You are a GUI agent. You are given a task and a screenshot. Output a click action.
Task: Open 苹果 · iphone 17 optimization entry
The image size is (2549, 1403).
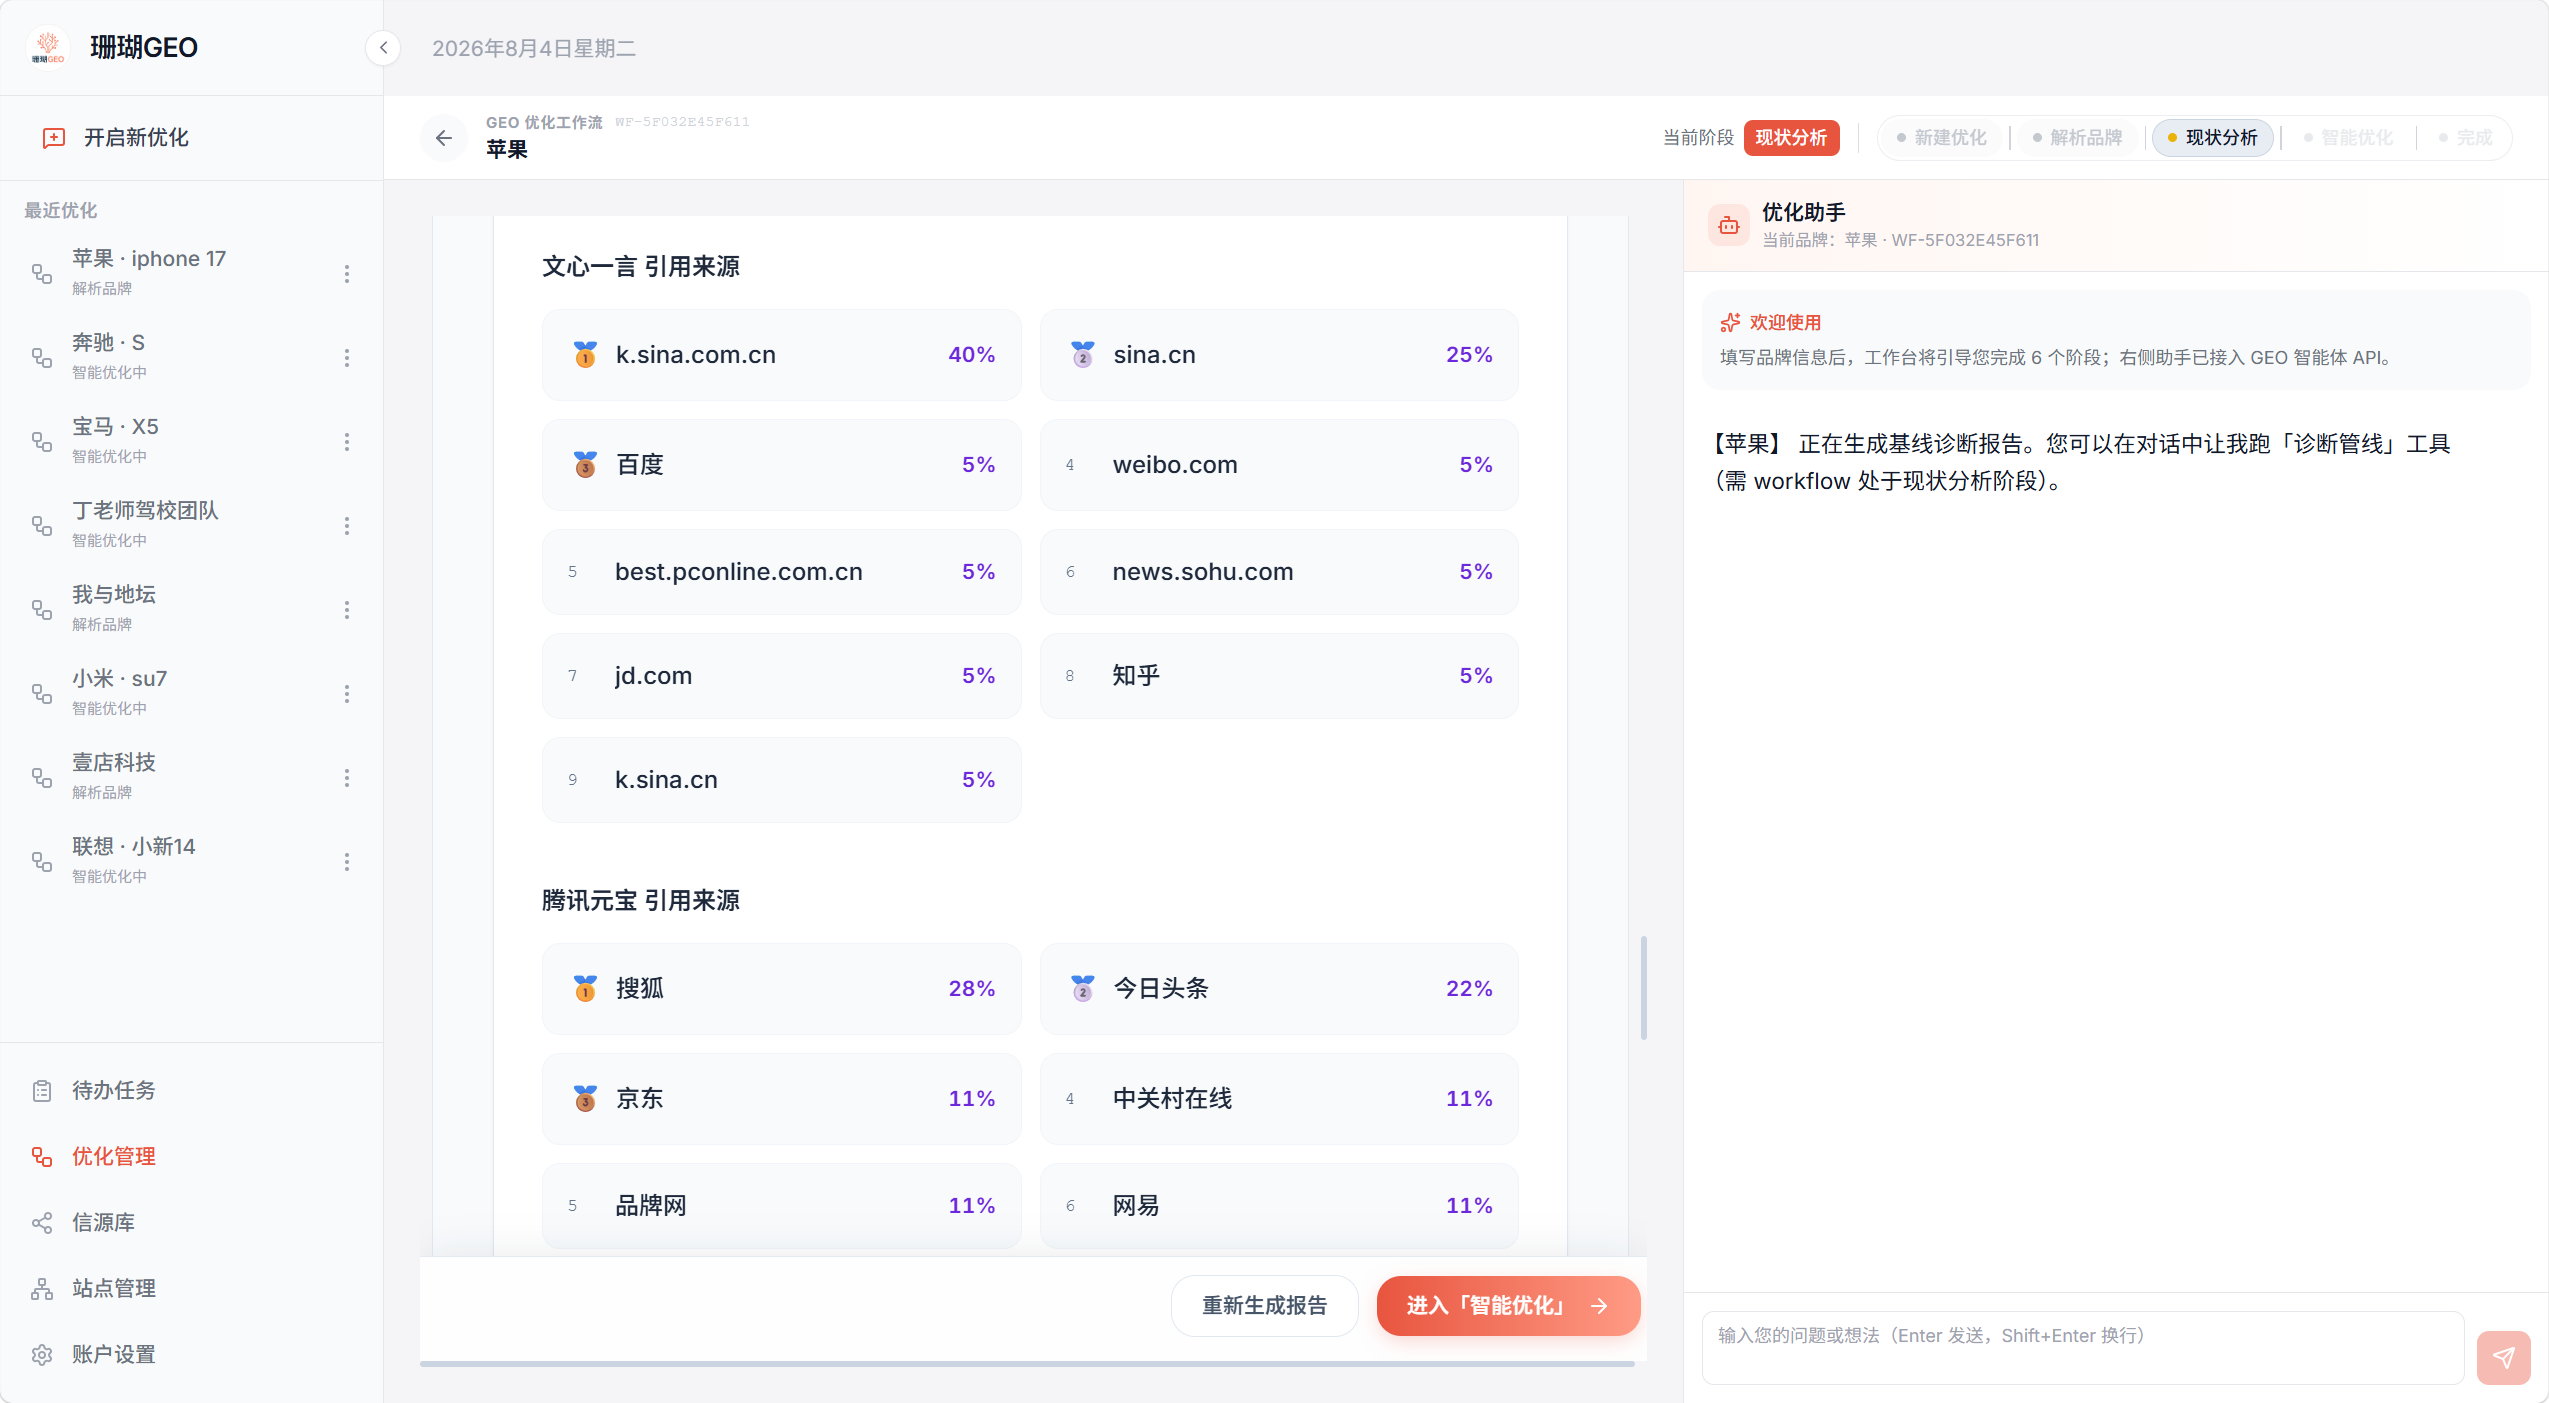pyautogui.click(x=191, y=272)
